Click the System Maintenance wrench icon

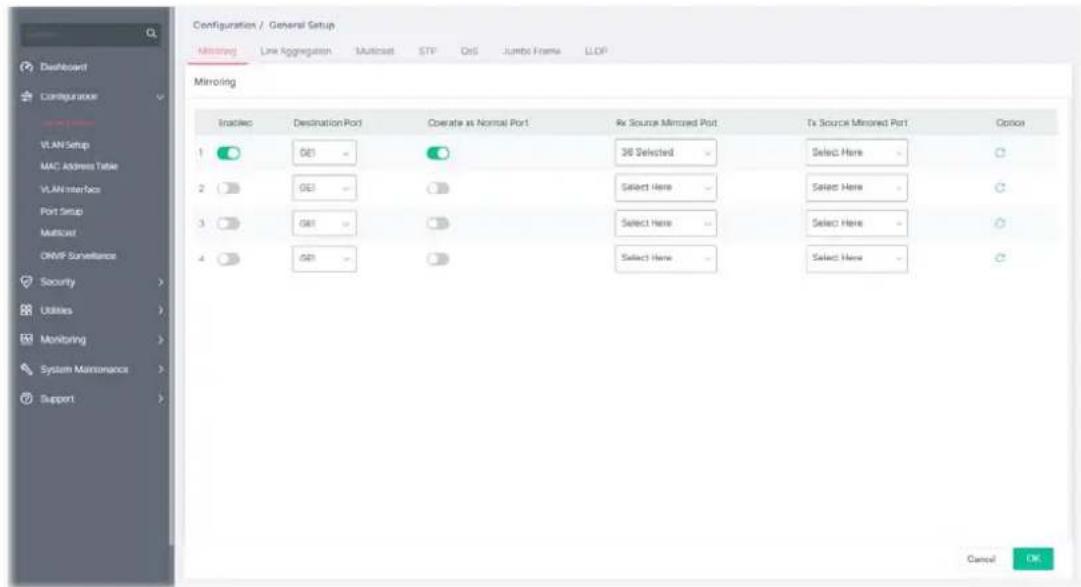tap(26, 369)
